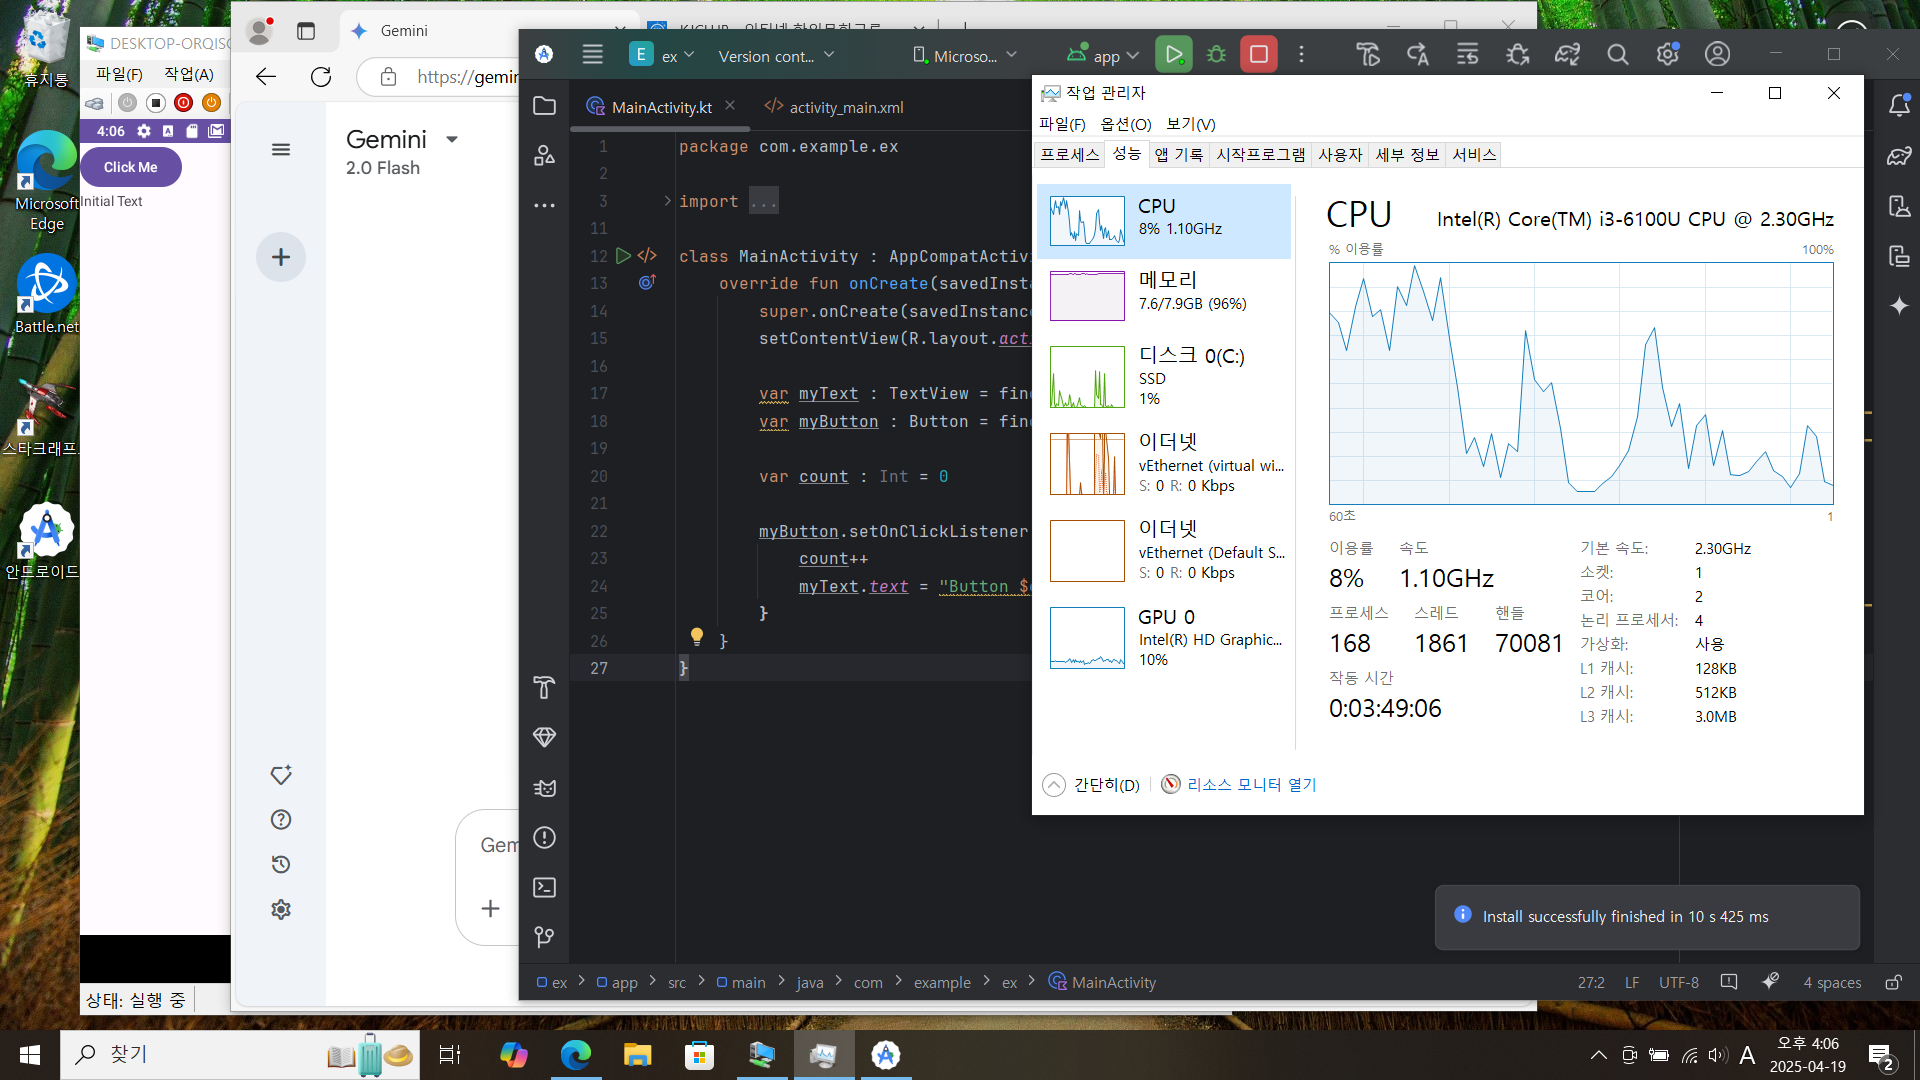Open the Problems exclamation icon
Image resolution: width=1920 pixels, height=1080 pixels.
(x=544, y=838)
